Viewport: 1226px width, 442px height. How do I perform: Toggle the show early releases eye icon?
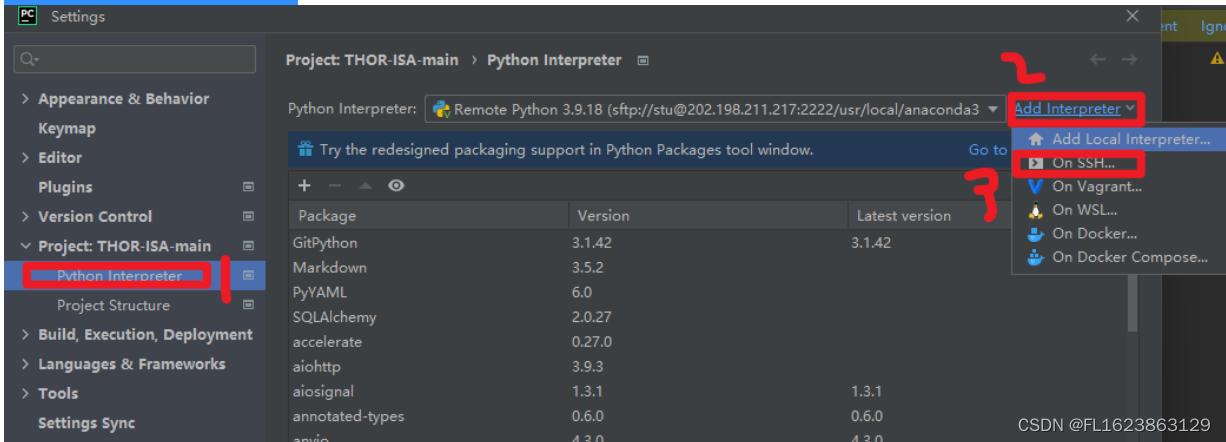click(397, 185)
